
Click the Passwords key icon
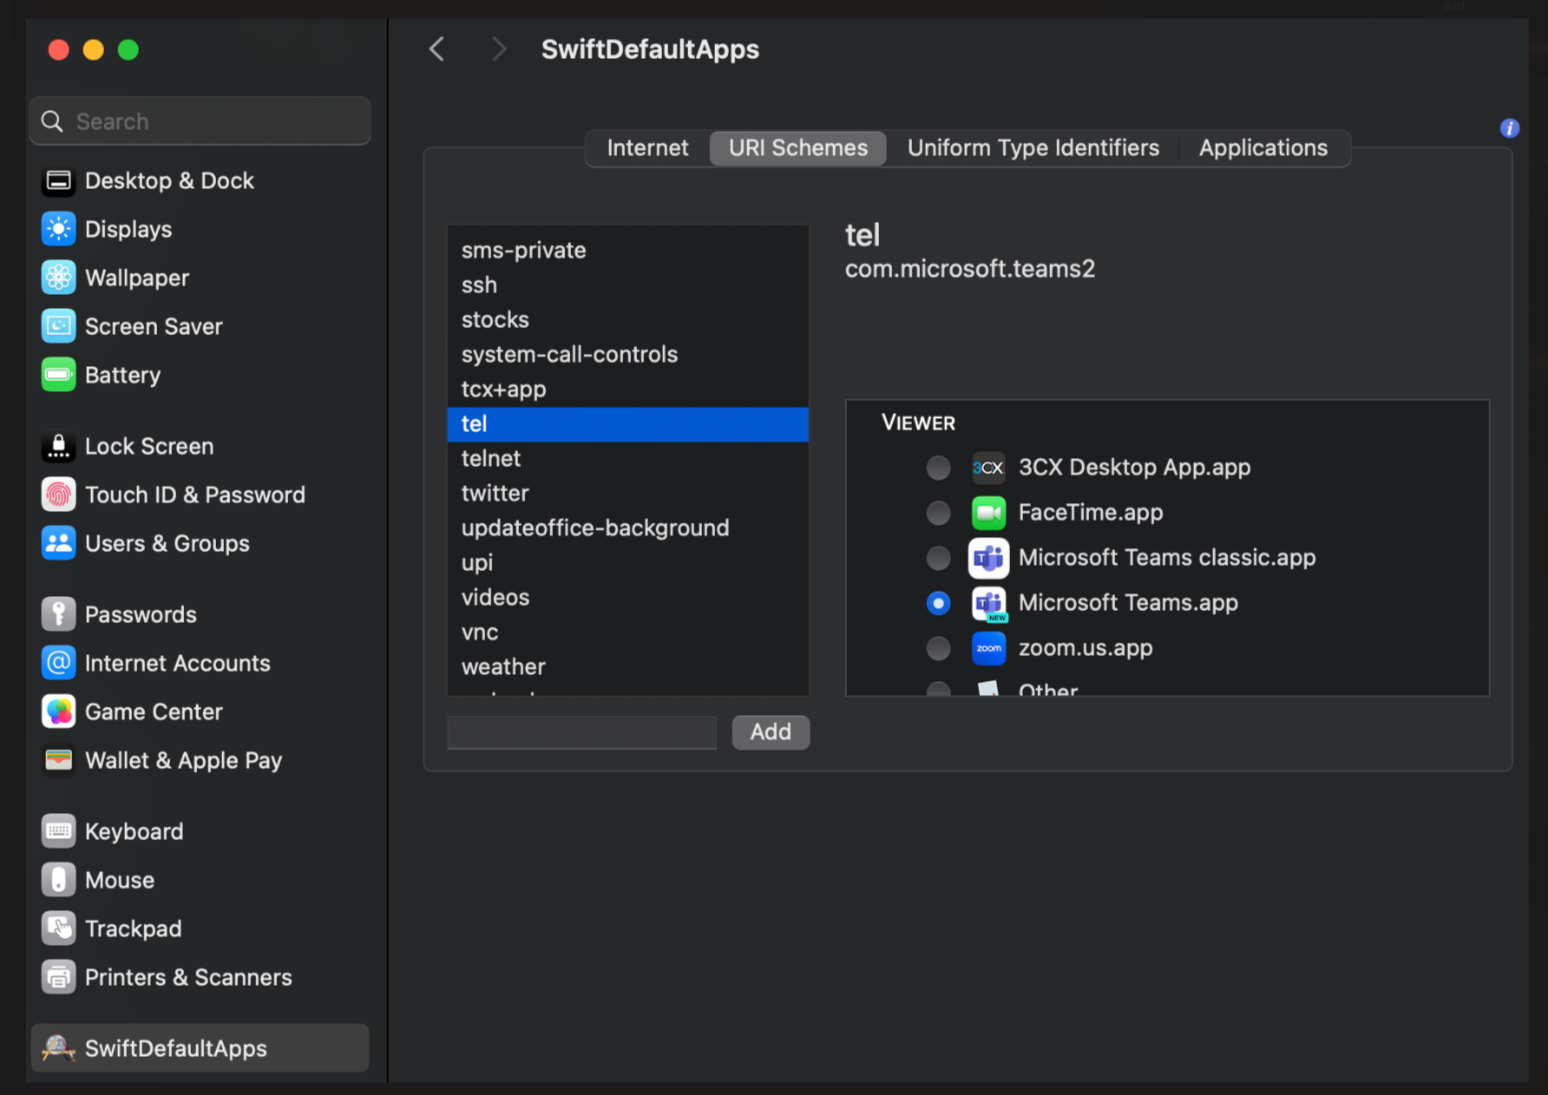click(59, 614)
